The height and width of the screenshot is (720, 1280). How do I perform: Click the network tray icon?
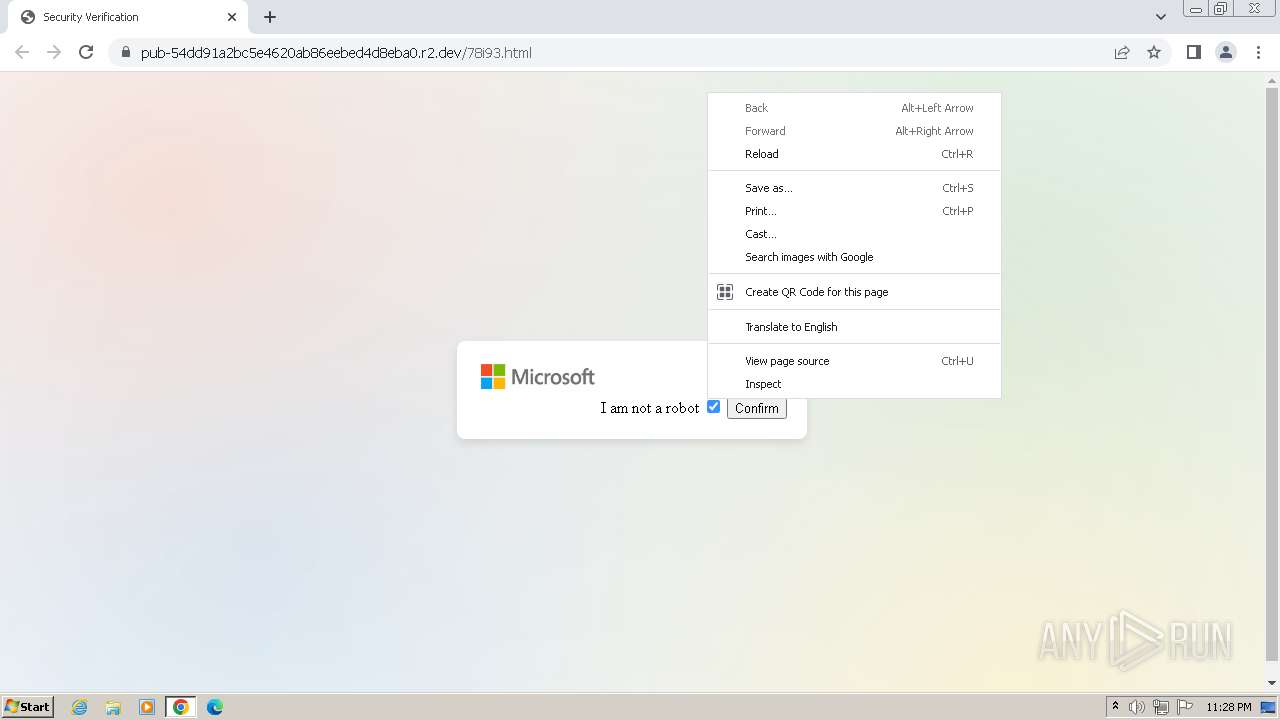tap(1161, 707)
